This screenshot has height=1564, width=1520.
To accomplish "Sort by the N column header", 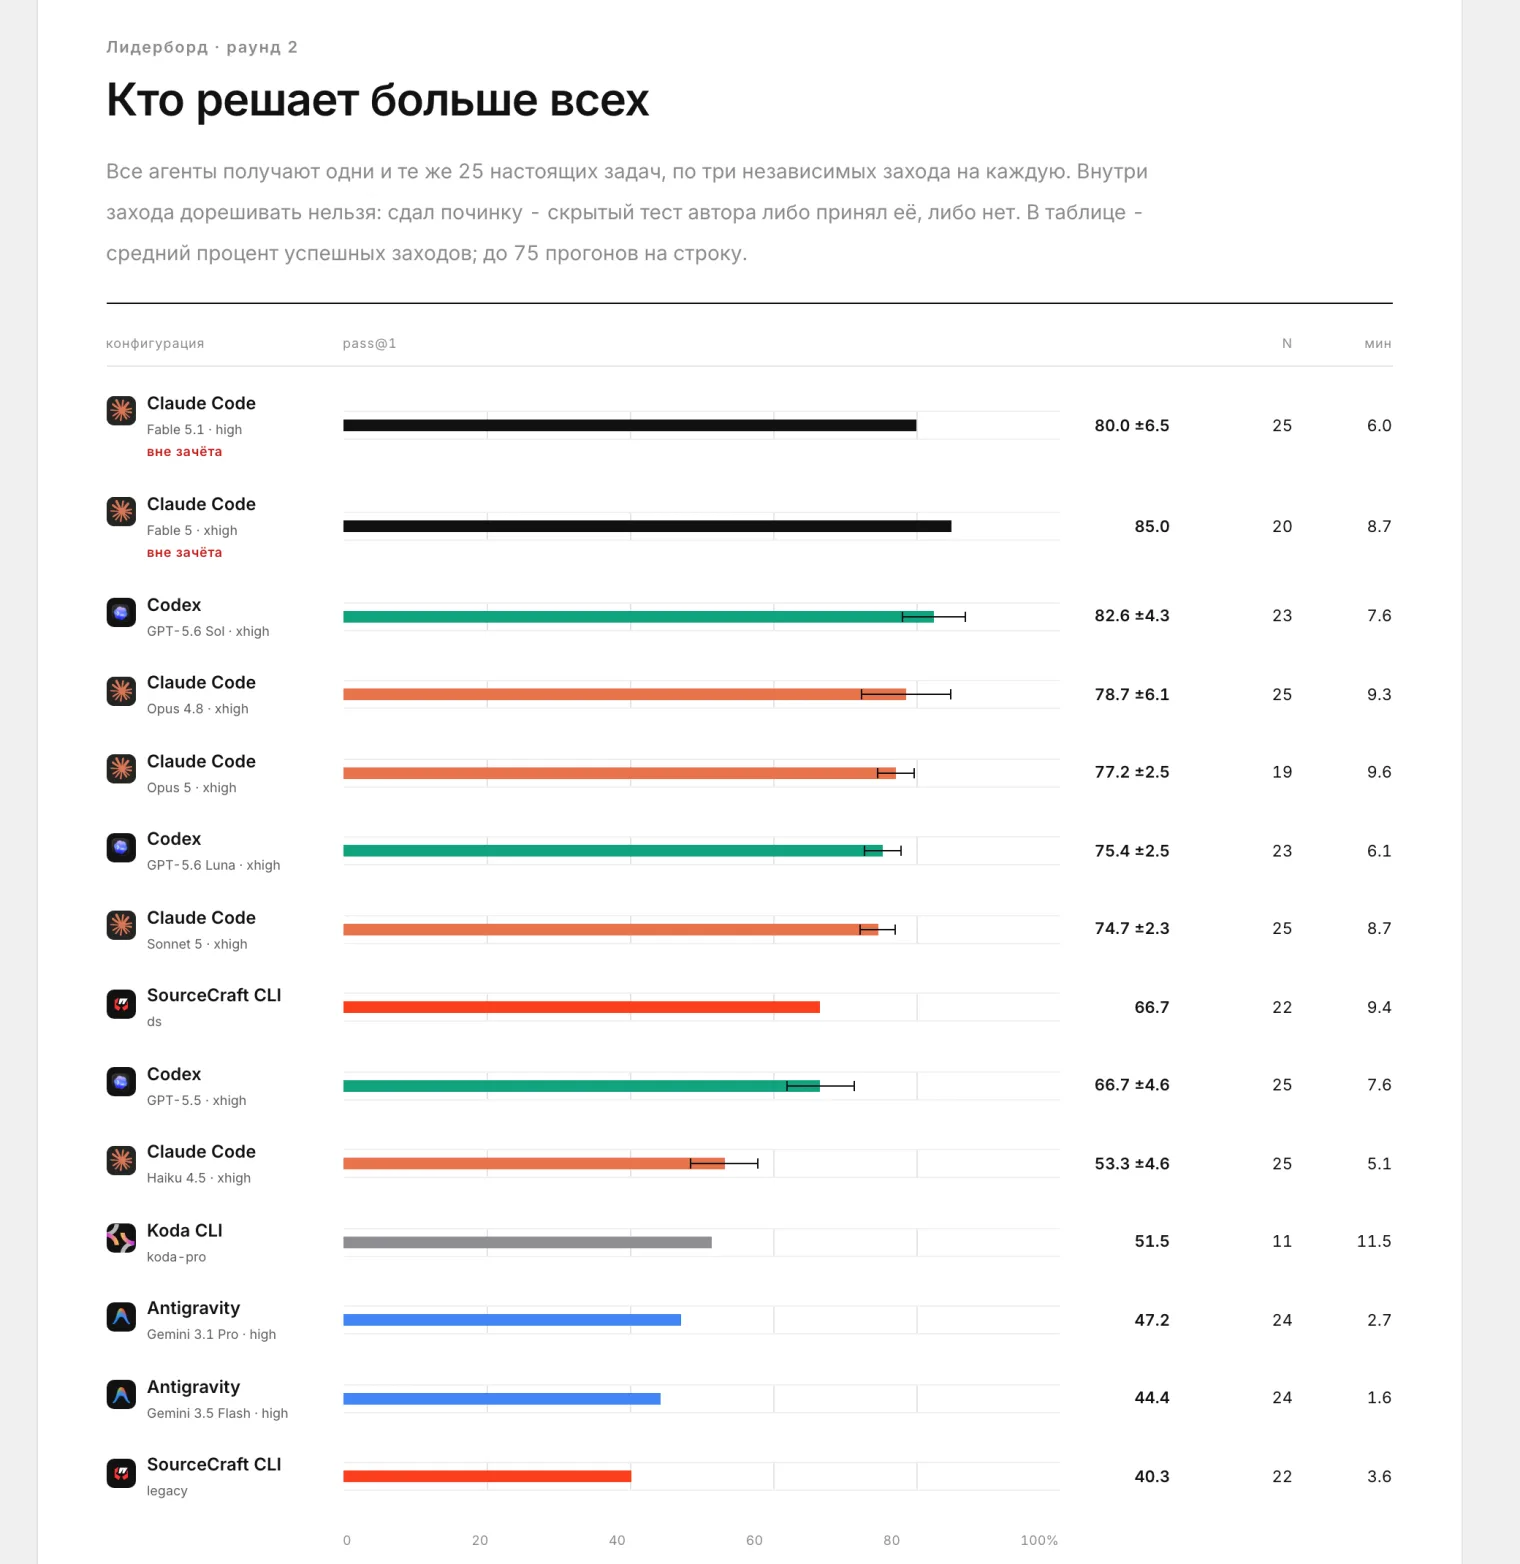I will (x=1287, y=343).
